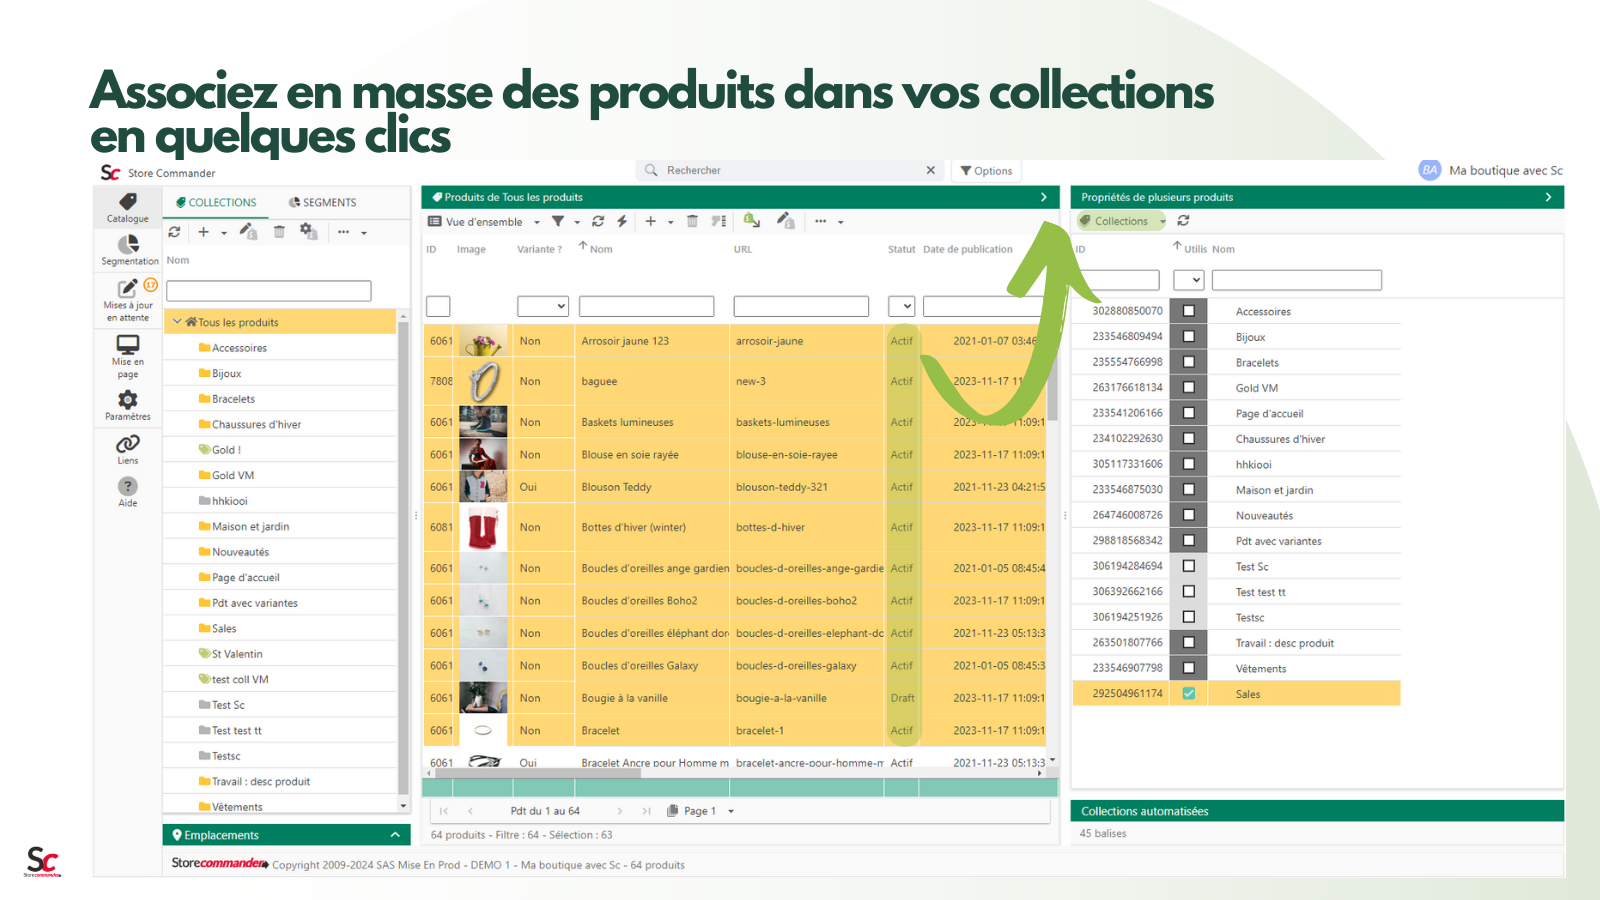This screenshot has height=900, width=1600.
Task: Click the selection list icon in the products toolbar
Action: coord(719,221)
